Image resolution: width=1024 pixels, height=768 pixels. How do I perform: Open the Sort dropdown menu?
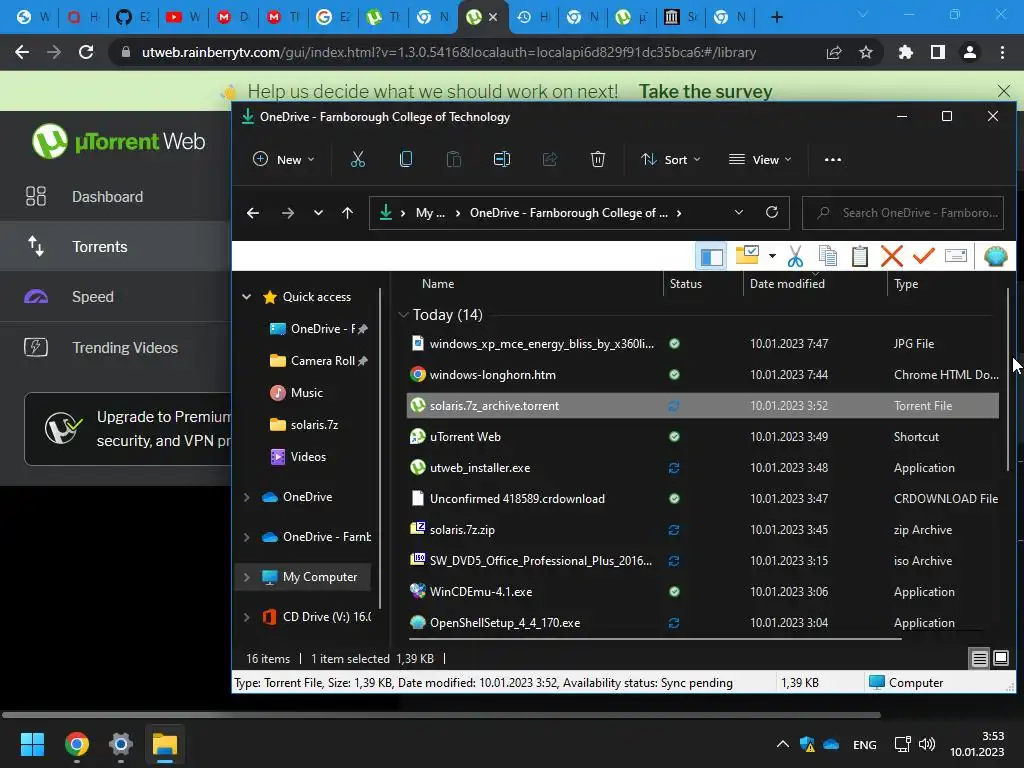click(x=670, y=159)
